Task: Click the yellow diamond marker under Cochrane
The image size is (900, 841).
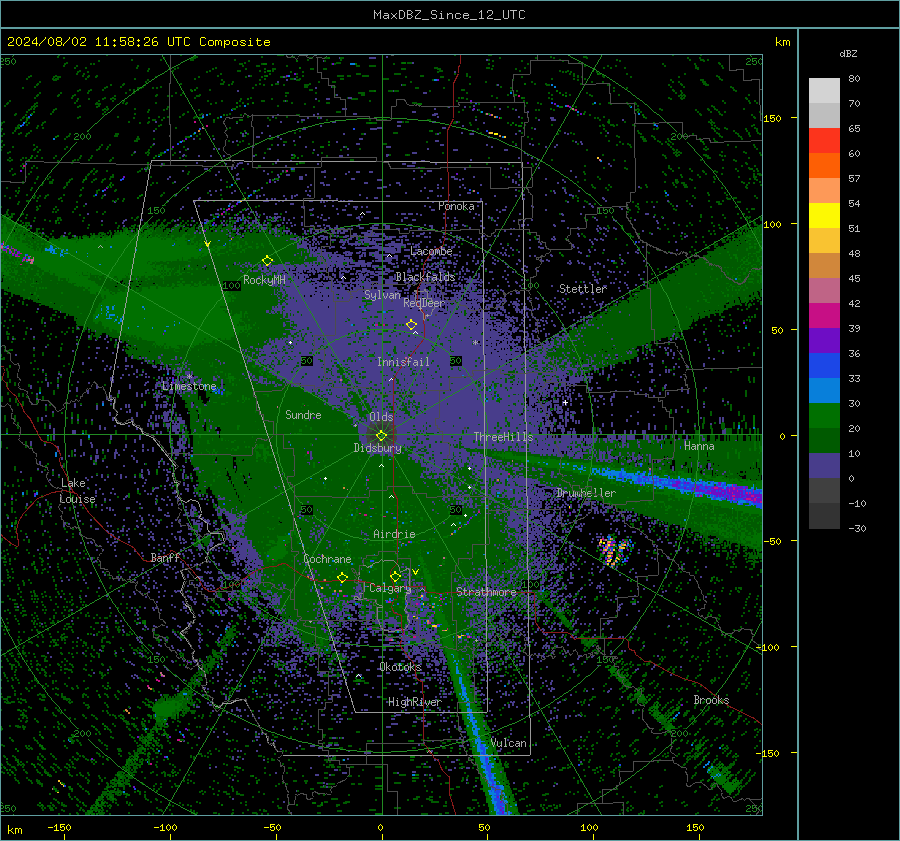Action: click(x=342, y=577)
